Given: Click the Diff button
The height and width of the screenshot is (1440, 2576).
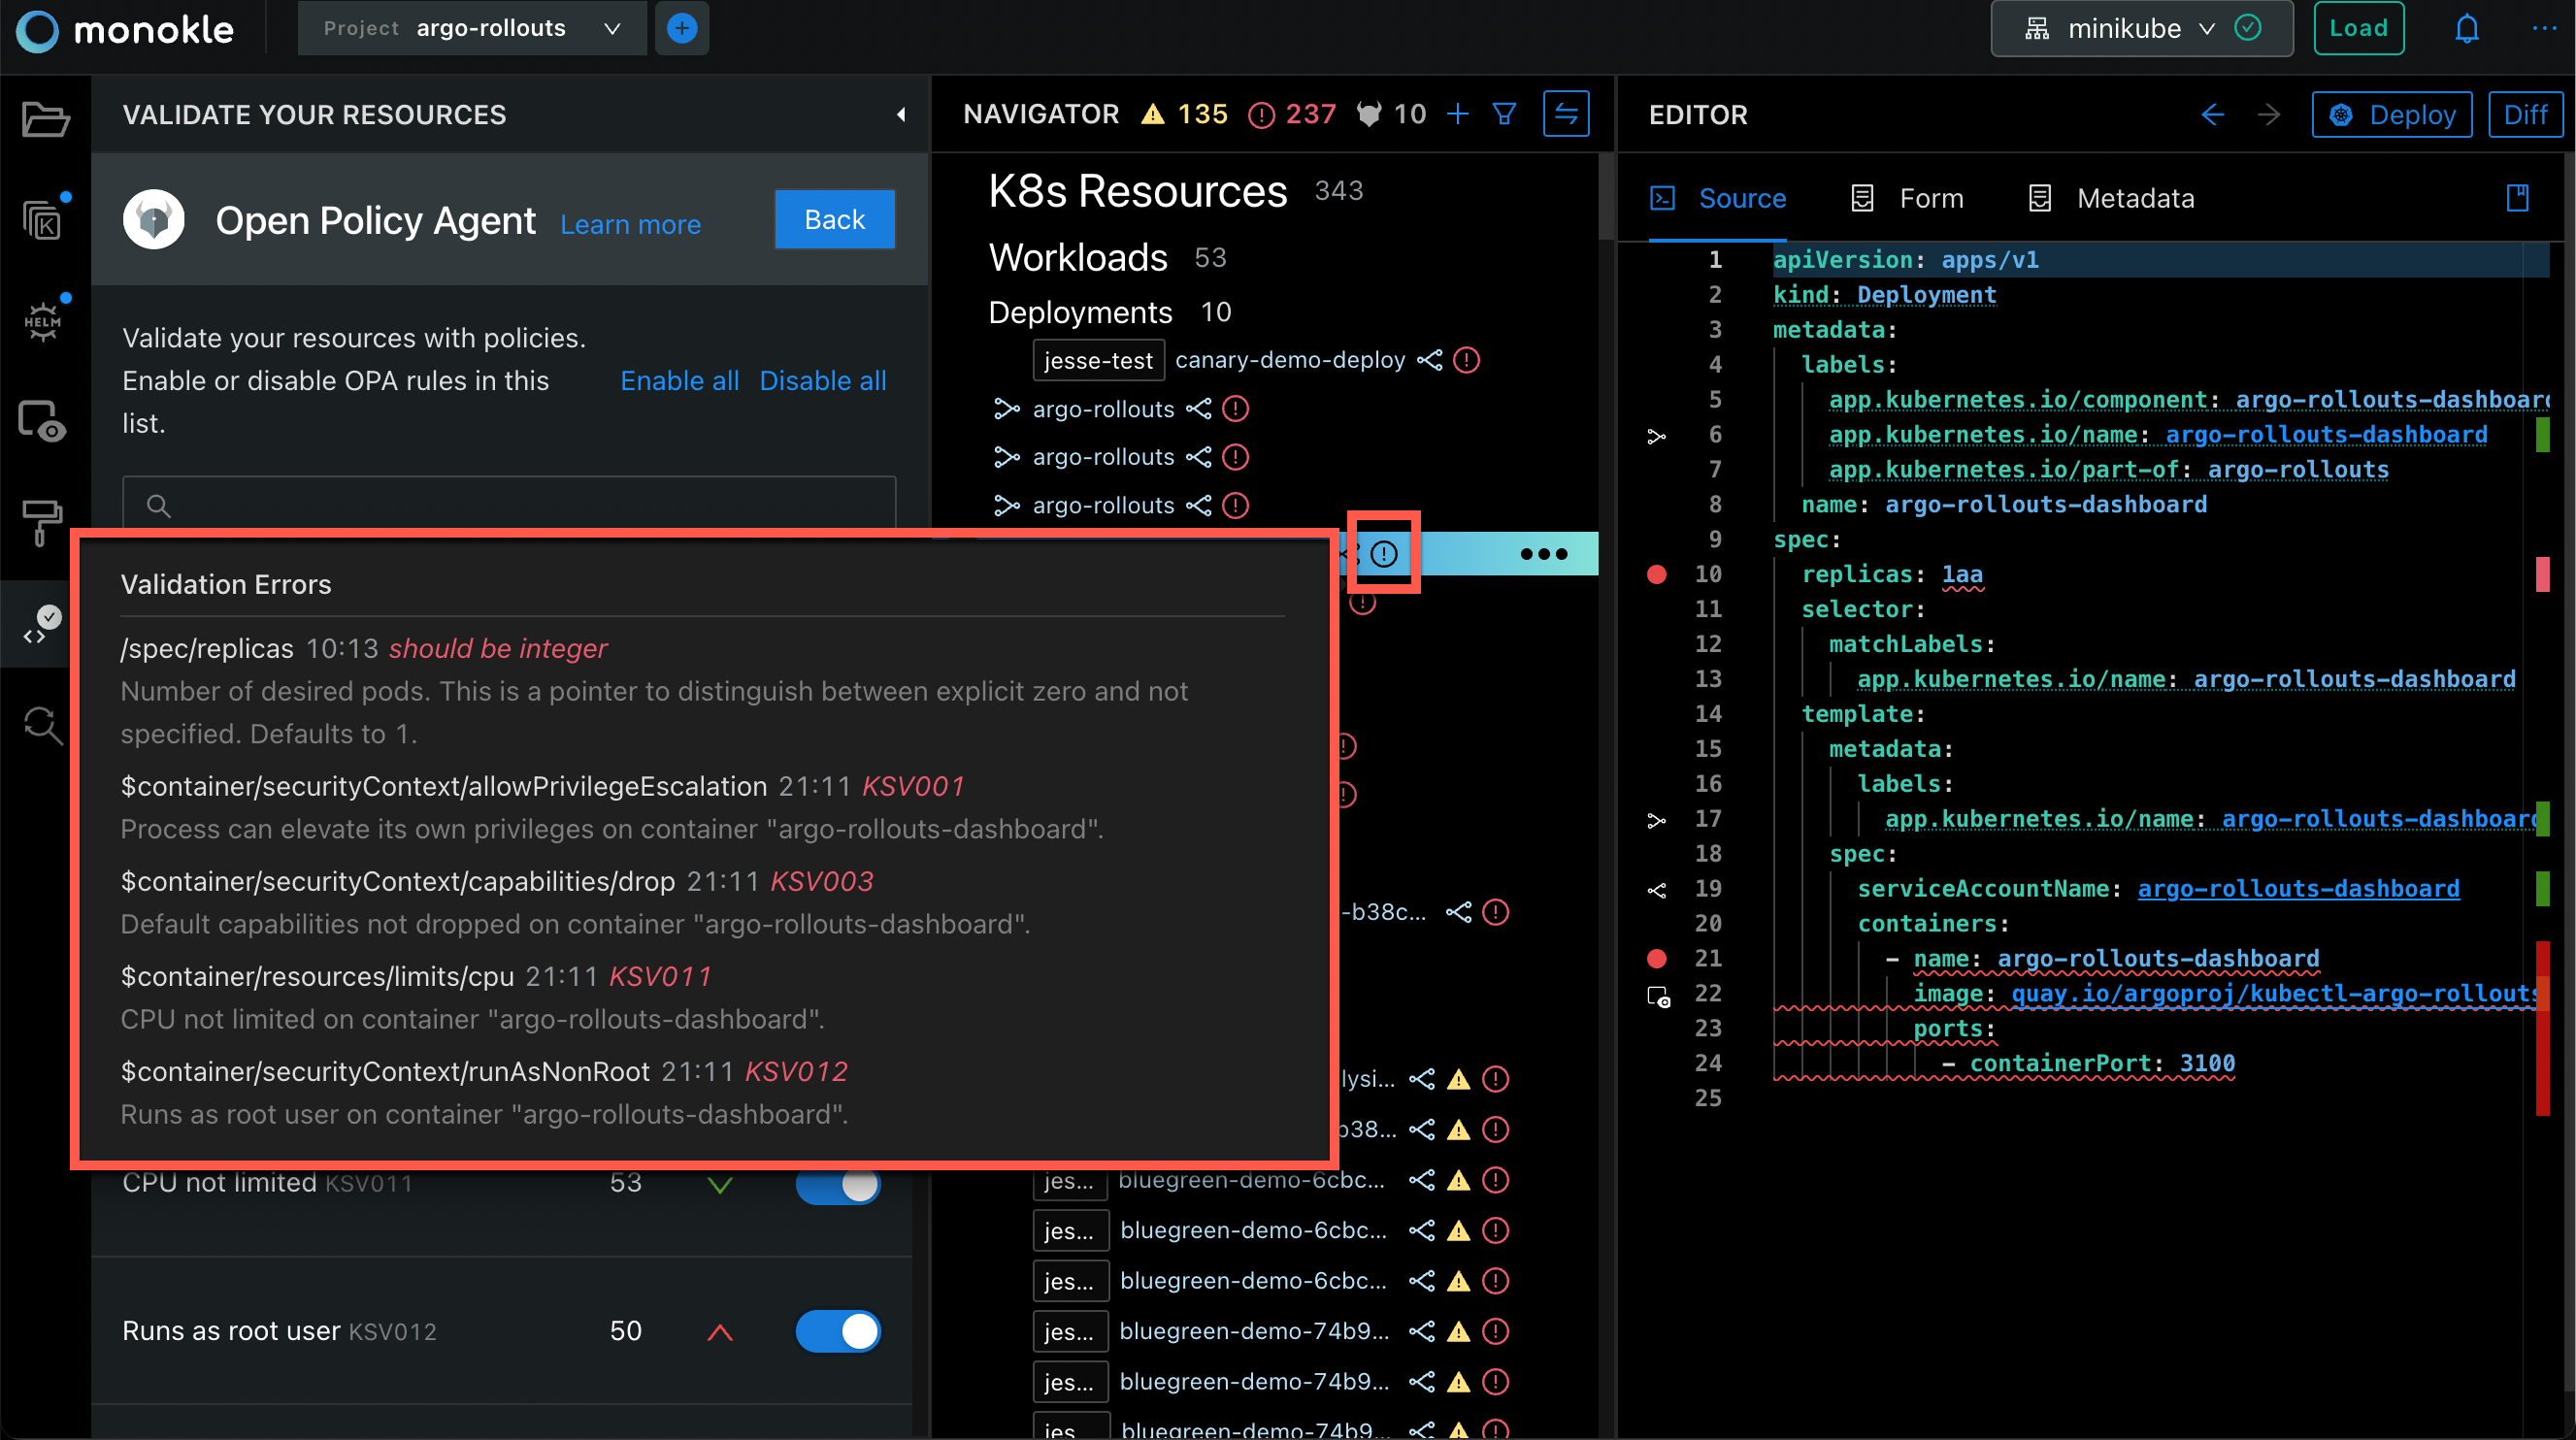Looking at the screenshot, I should [2525, 115].
